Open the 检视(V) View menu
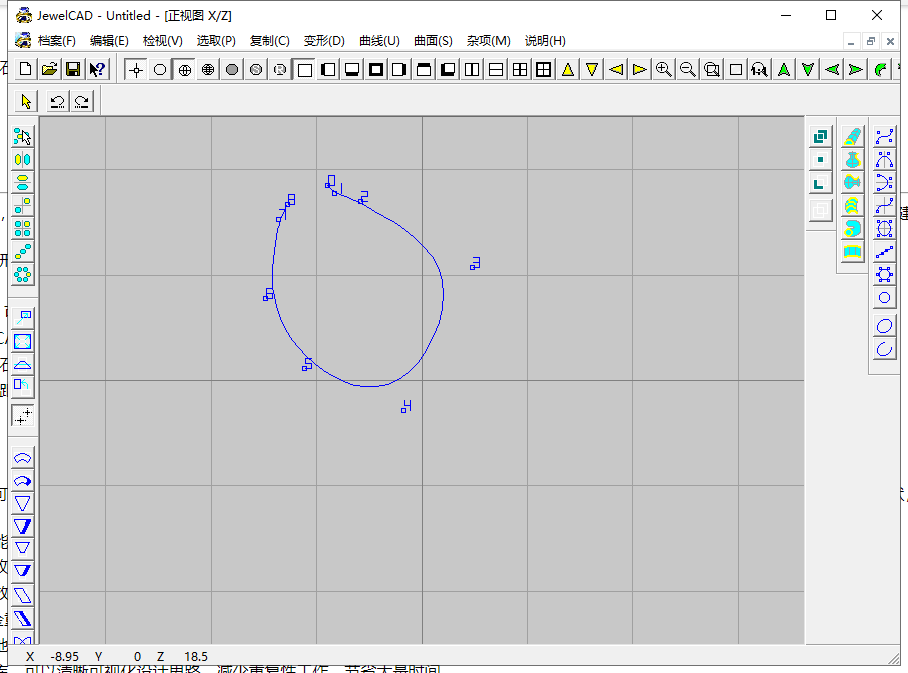This screenshot has height=673, width=908. [163, 41]
